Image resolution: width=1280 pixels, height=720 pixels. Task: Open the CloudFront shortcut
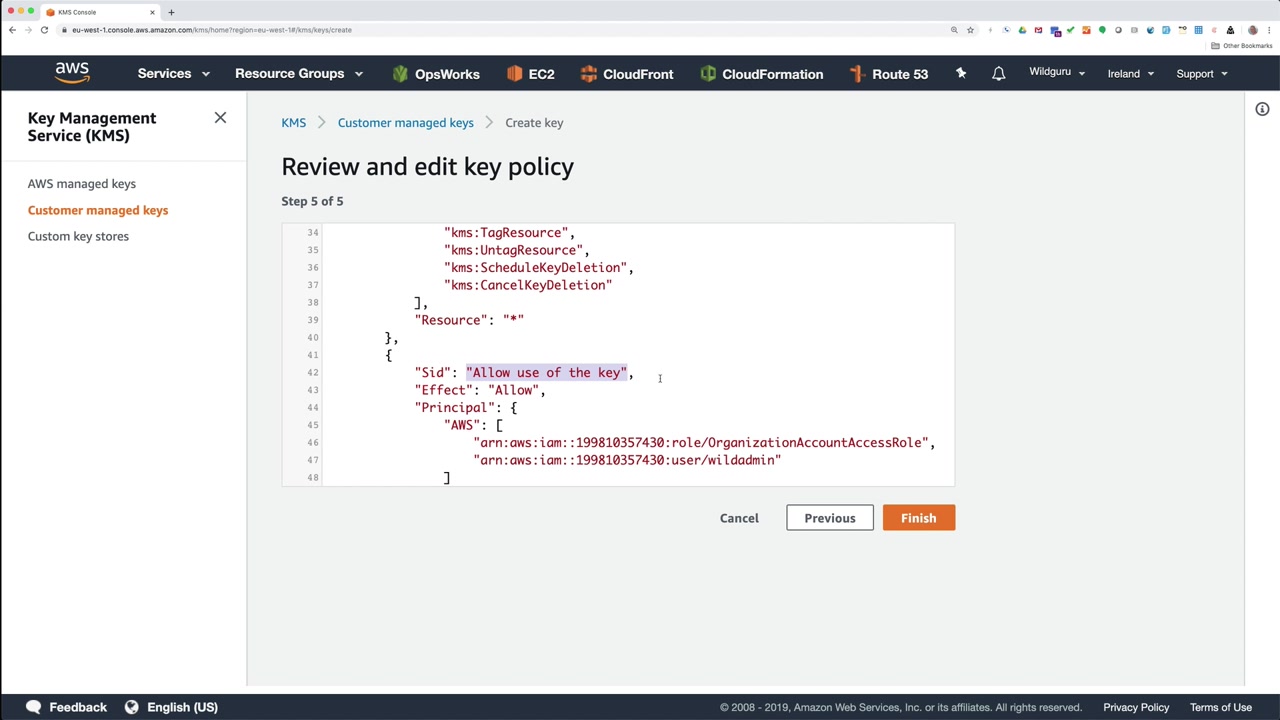tap(626, 74)
